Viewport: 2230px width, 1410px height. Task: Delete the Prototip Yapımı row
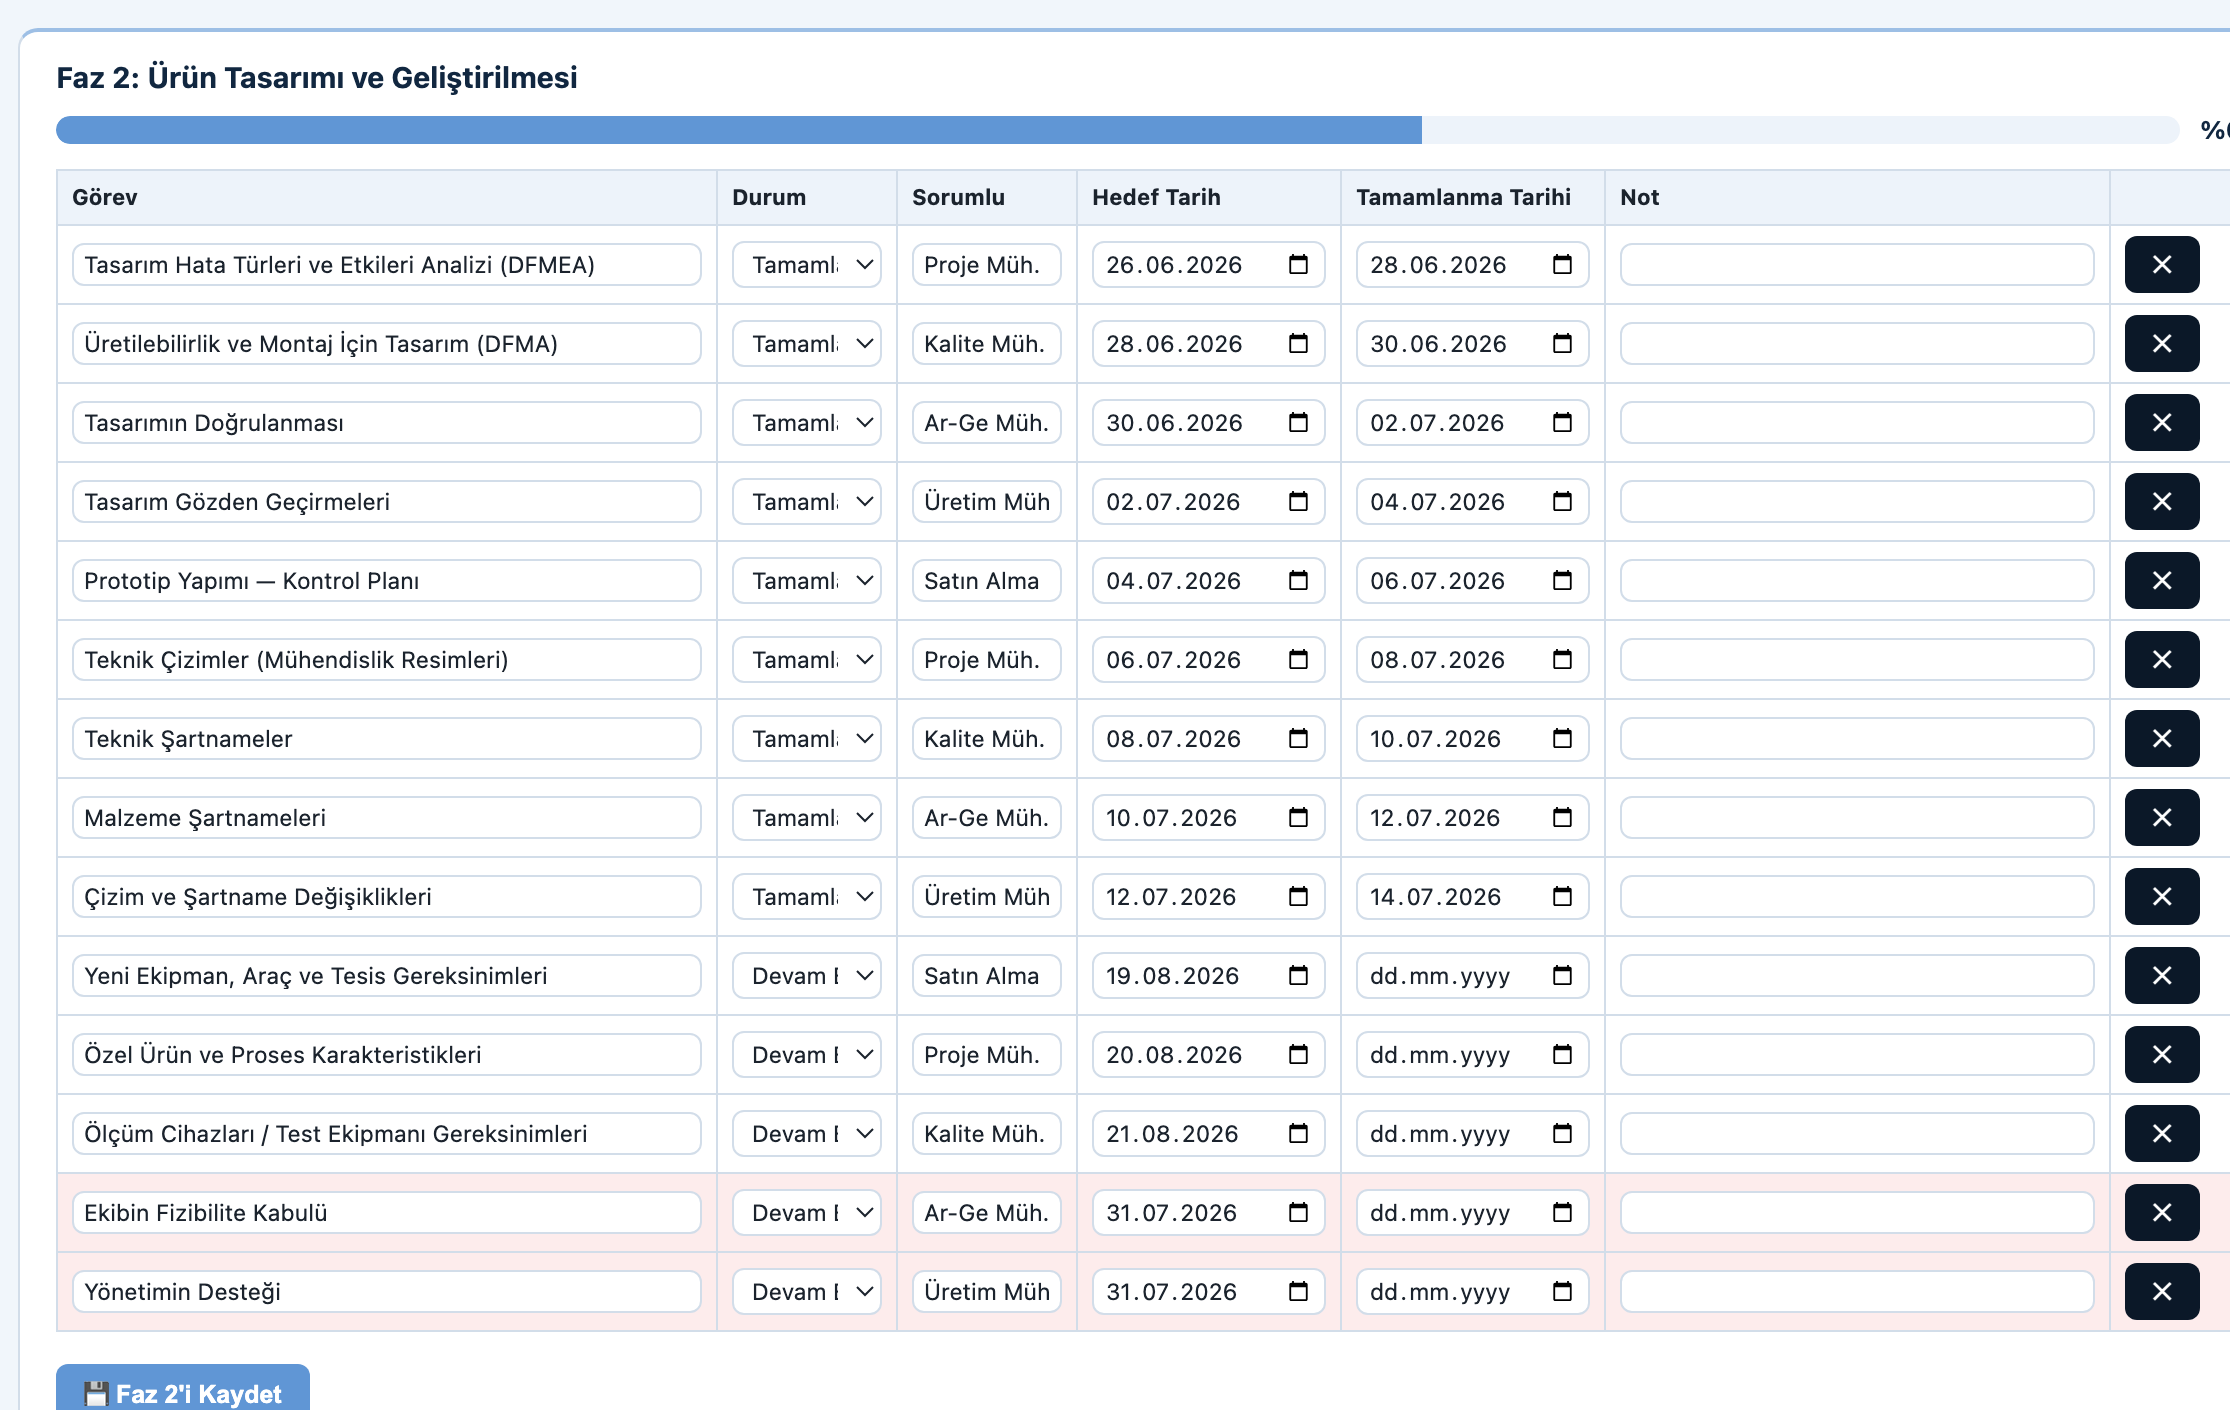(x=2162, y=581)
